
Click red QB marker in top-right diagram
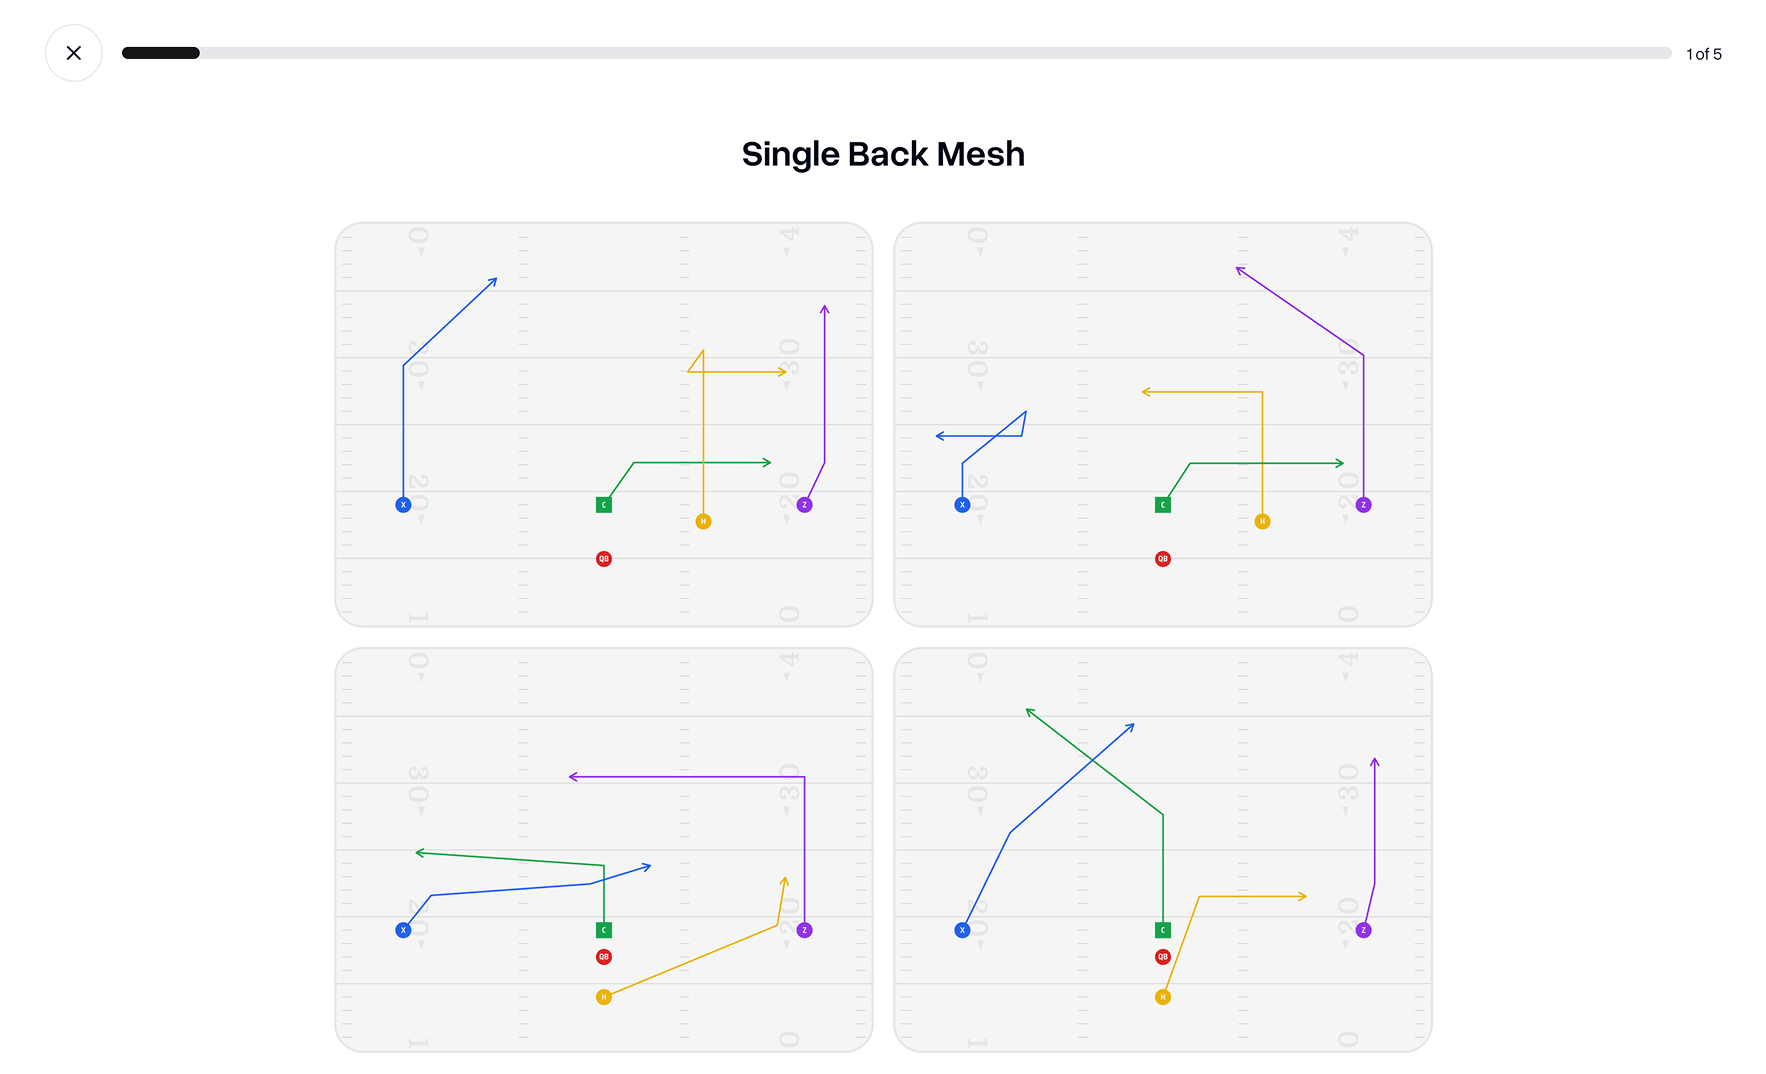point(1163,559)
